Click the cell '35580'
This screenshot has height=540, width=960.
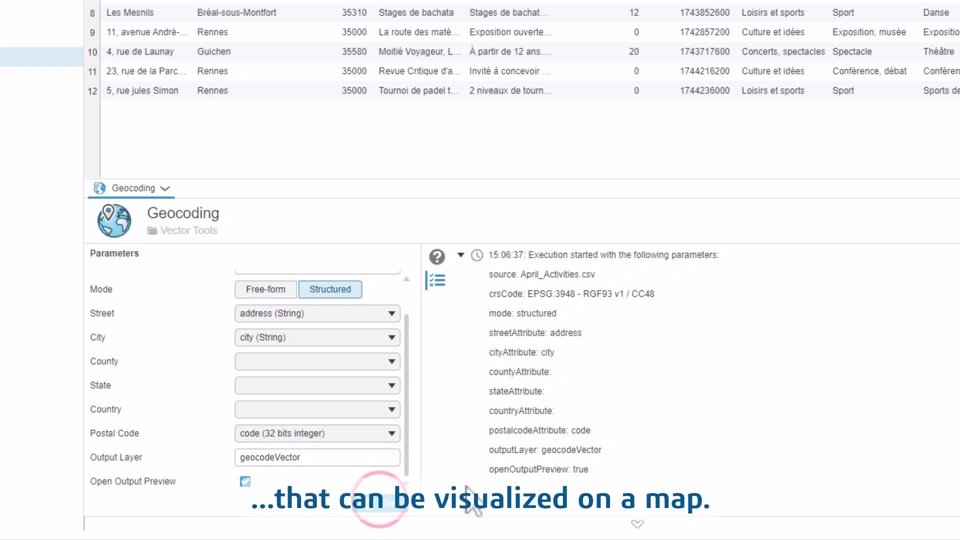click(354, 51)
